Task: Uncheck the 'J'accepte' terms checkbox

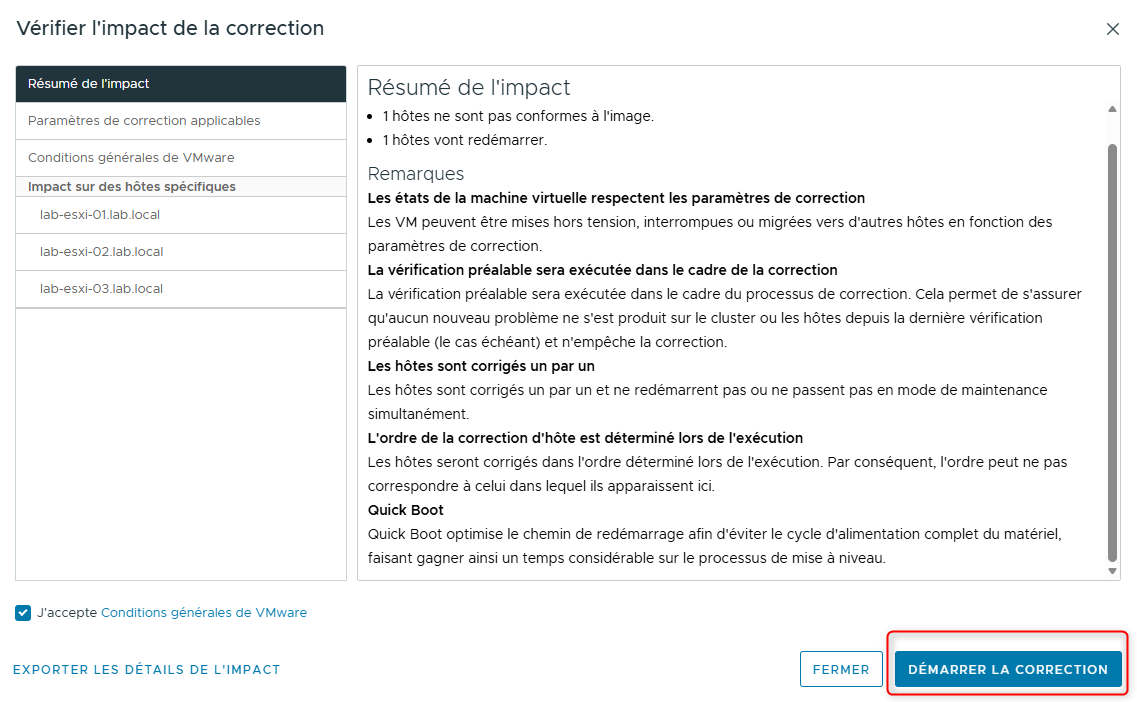Action: pyautogui.click(x=22, y=613)
